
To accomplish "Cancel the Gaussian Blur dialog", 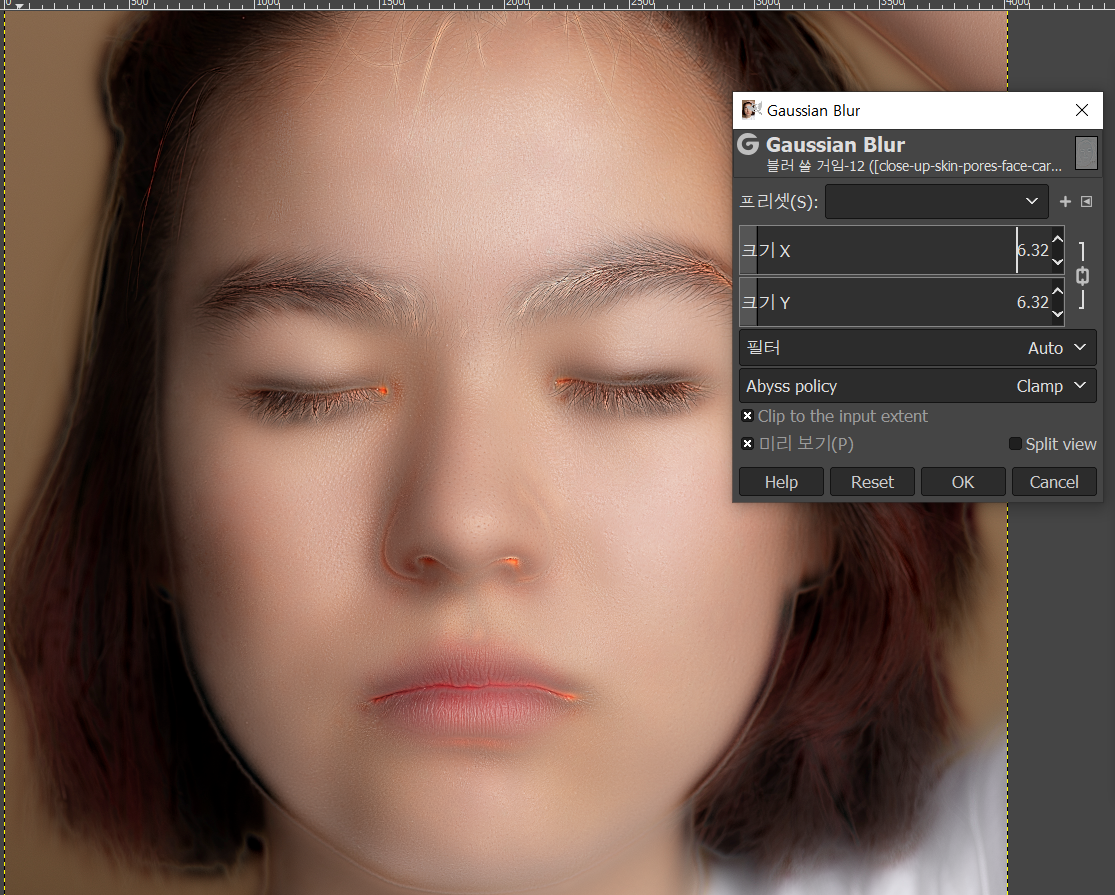I will (x=1054, y=482).
